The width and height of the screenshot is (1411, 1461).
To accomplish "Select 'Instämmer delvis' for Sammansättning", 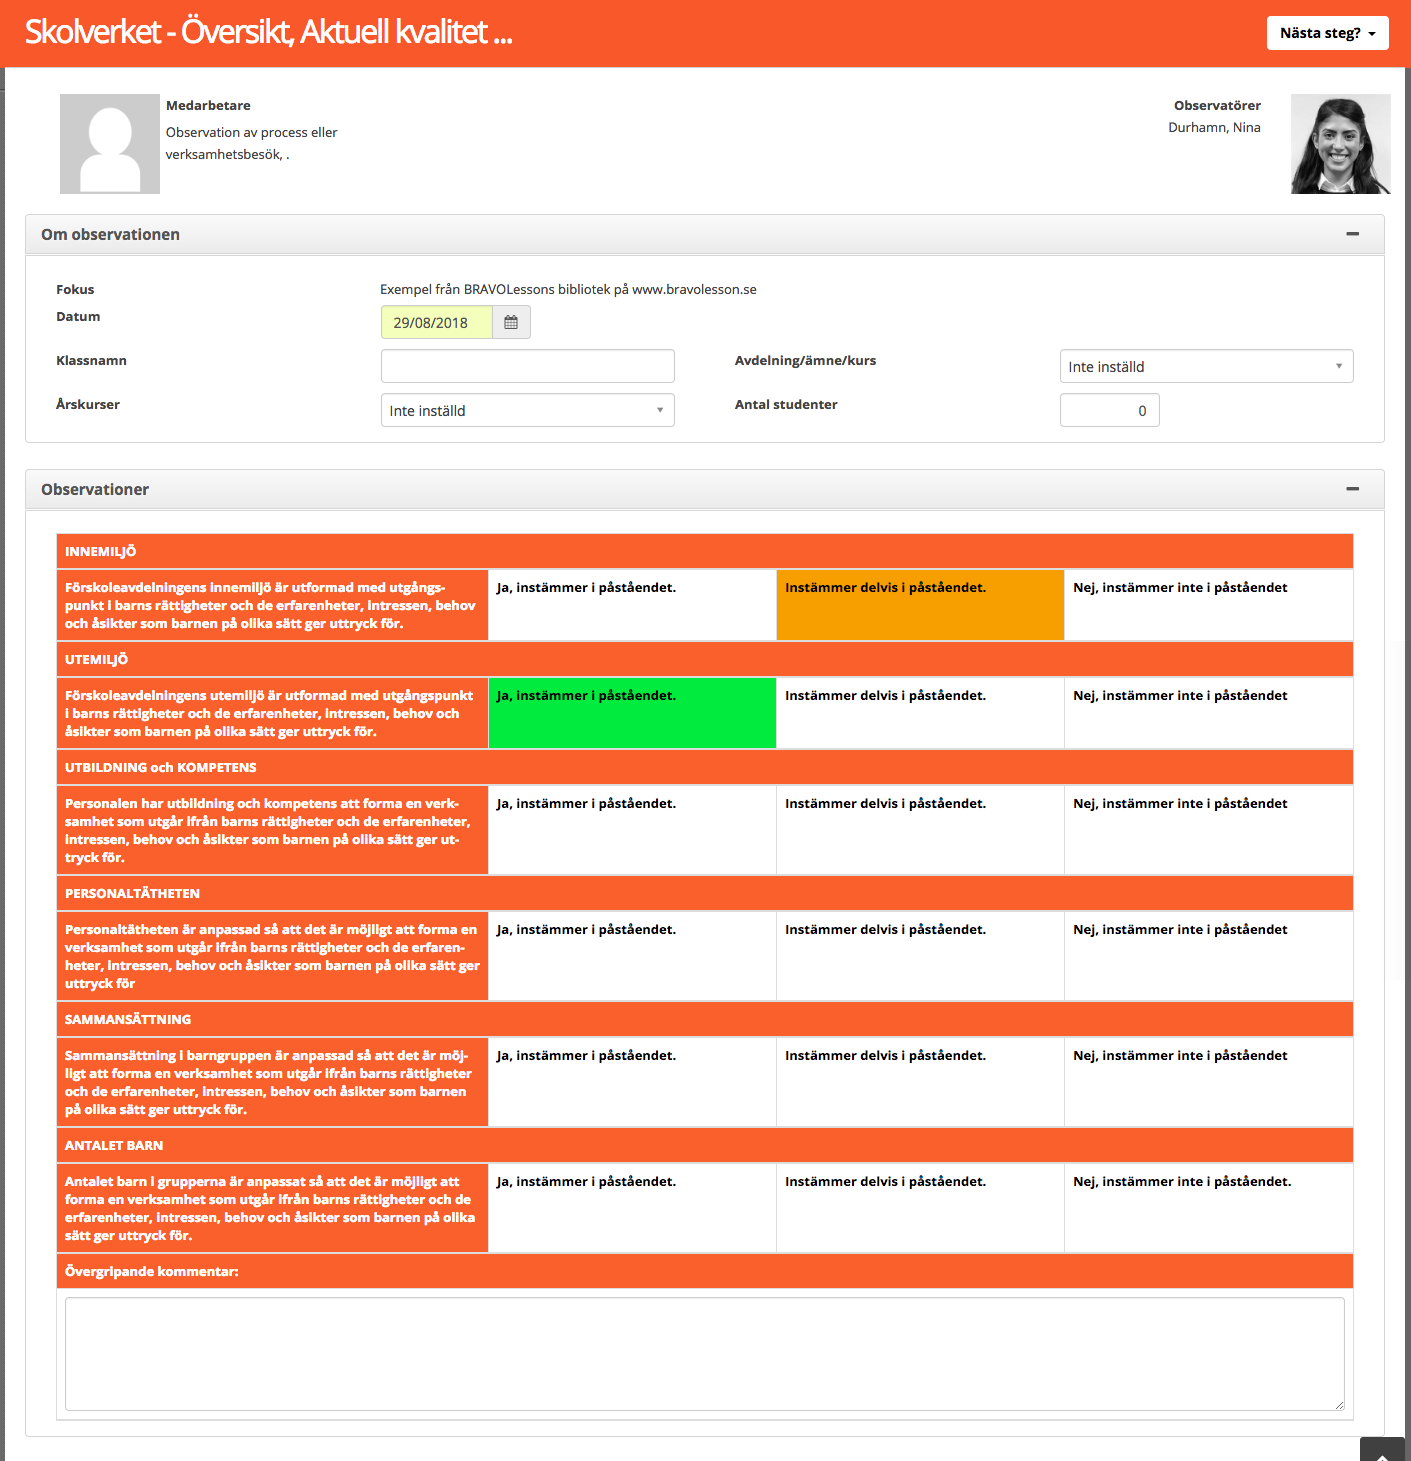I will coord(920,1082).
